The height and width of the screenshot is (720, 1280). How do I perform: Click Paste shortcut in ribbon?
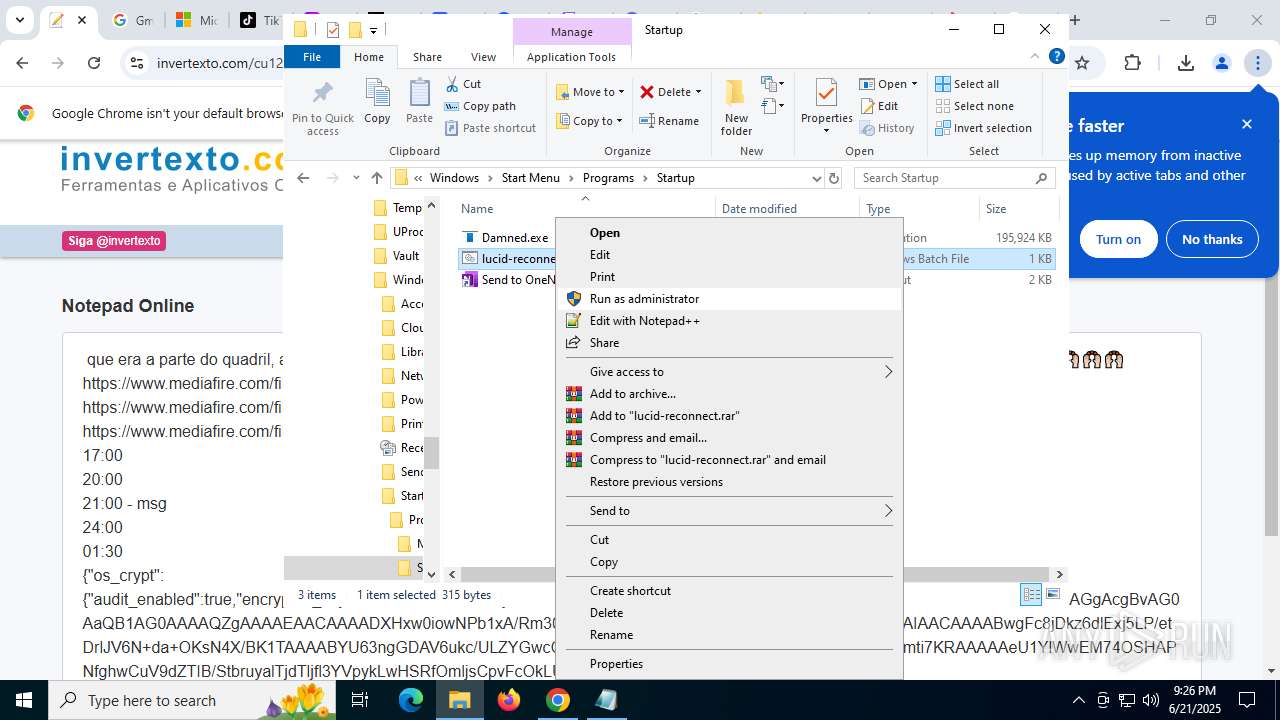490,128
